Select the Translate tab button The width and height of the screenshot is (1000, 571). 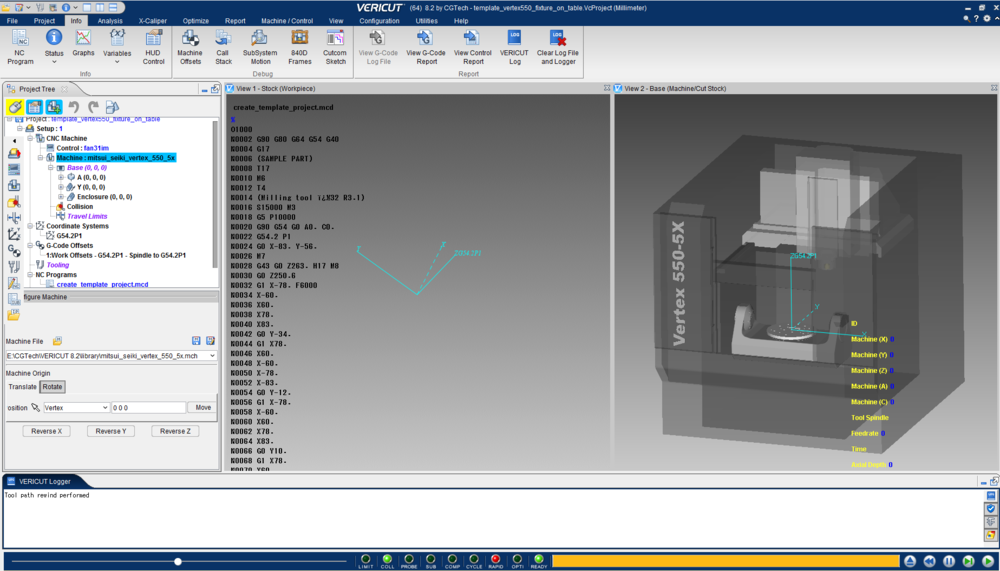pos(22,387)
